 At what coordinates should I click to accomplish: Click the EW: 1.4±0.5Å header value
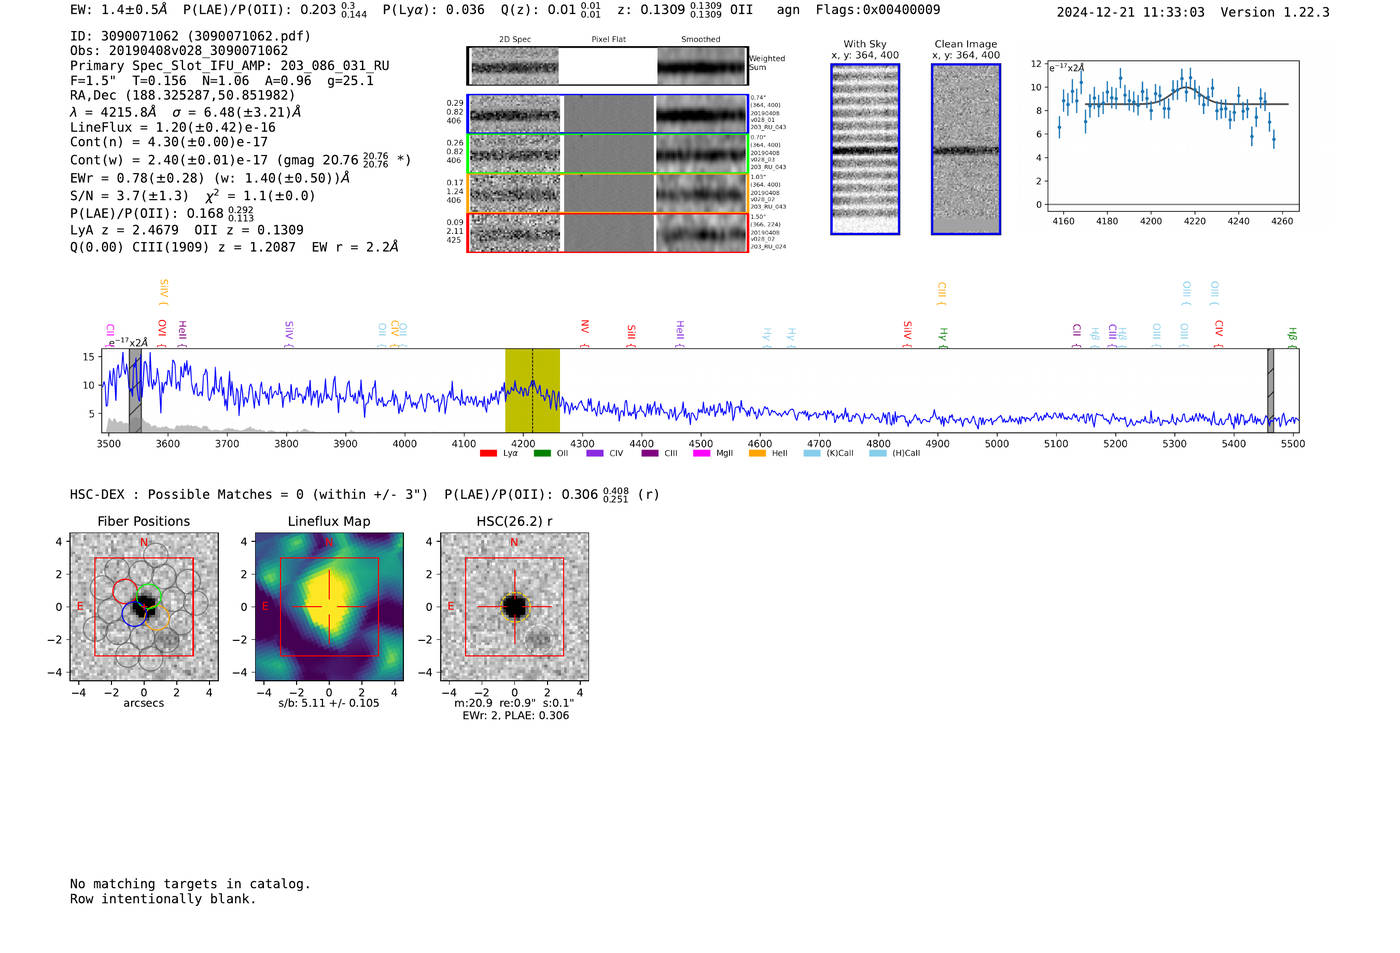pyautogui.click(x=119, y=10)
